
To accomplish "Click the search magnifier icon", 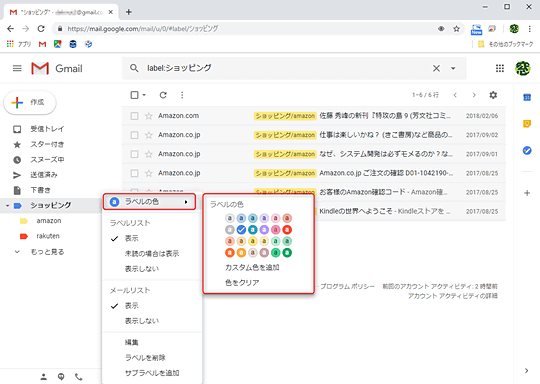I will (x=134, y=68).
